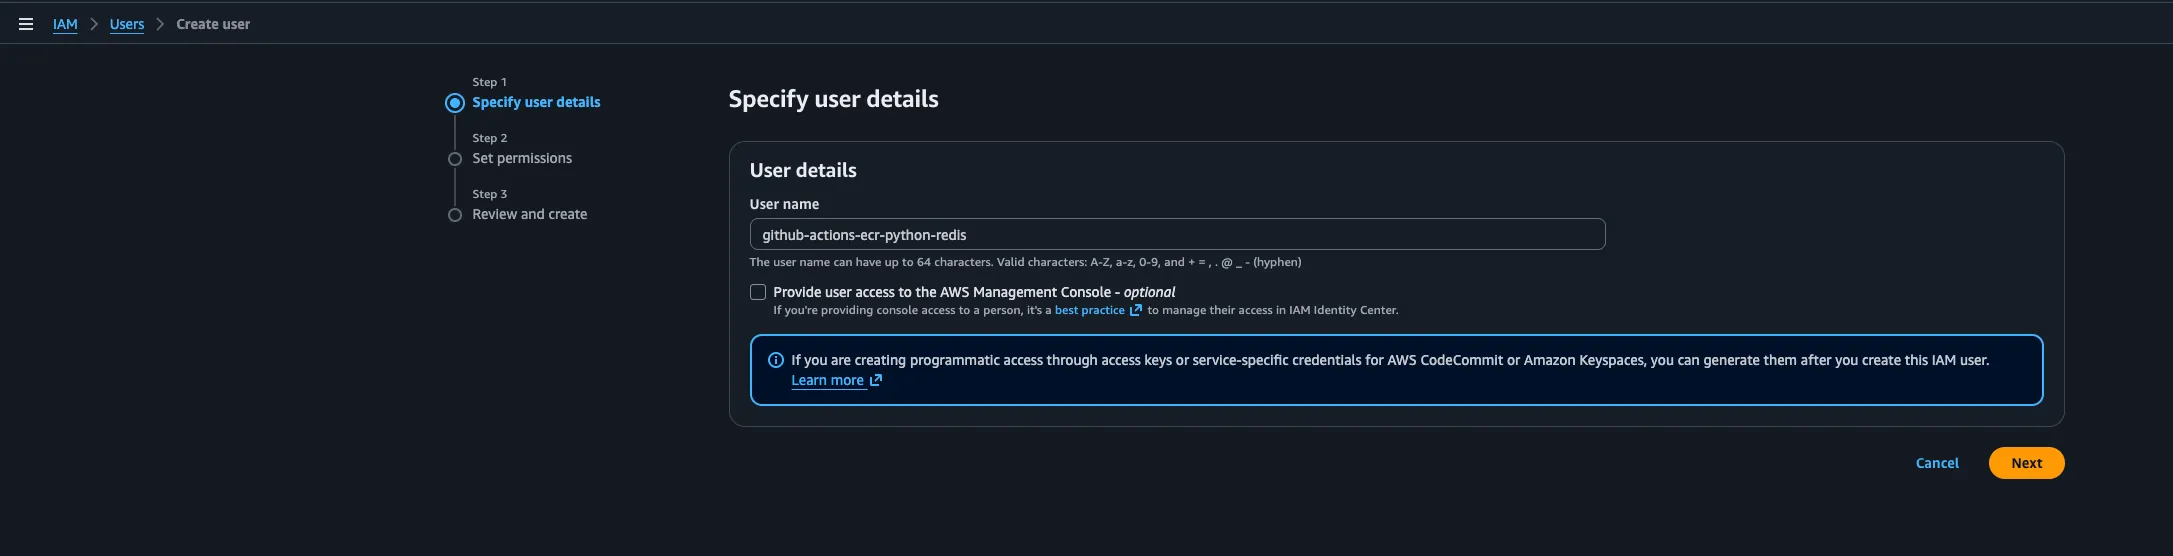Click the chevron between IAM and Users
The height and width of the screenshot is (556, 2173).
pos(94,24)
